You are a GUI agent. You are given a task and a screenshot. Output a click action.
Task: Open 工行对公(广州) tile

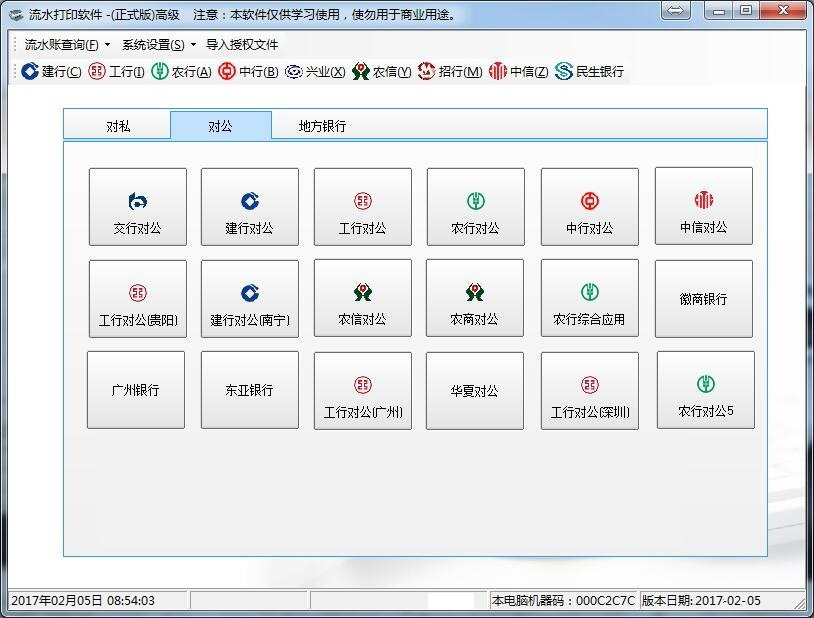tap(363, 391)
